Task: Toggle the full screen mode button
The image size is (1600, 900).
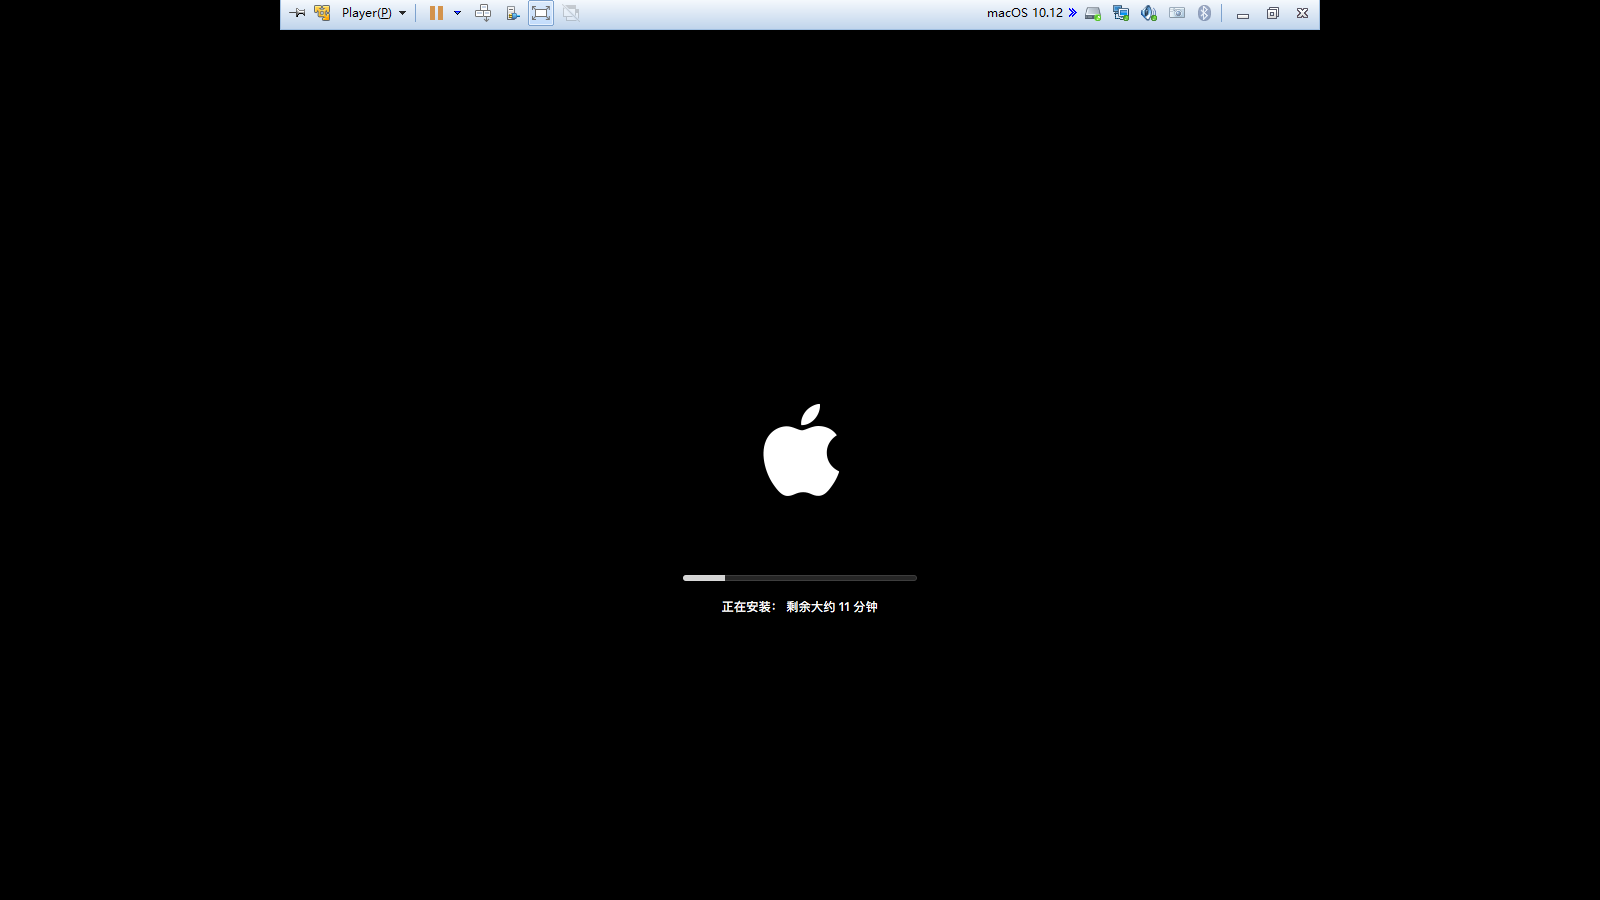Action: pos(541,13)
